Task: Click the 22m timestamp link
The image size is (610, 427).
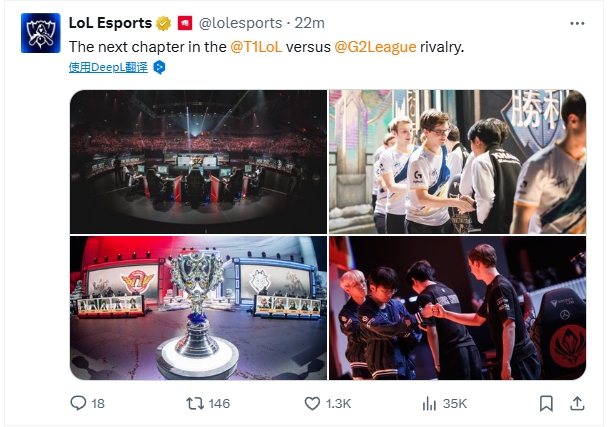Action: pyautogui.click(x=309, y=23)
